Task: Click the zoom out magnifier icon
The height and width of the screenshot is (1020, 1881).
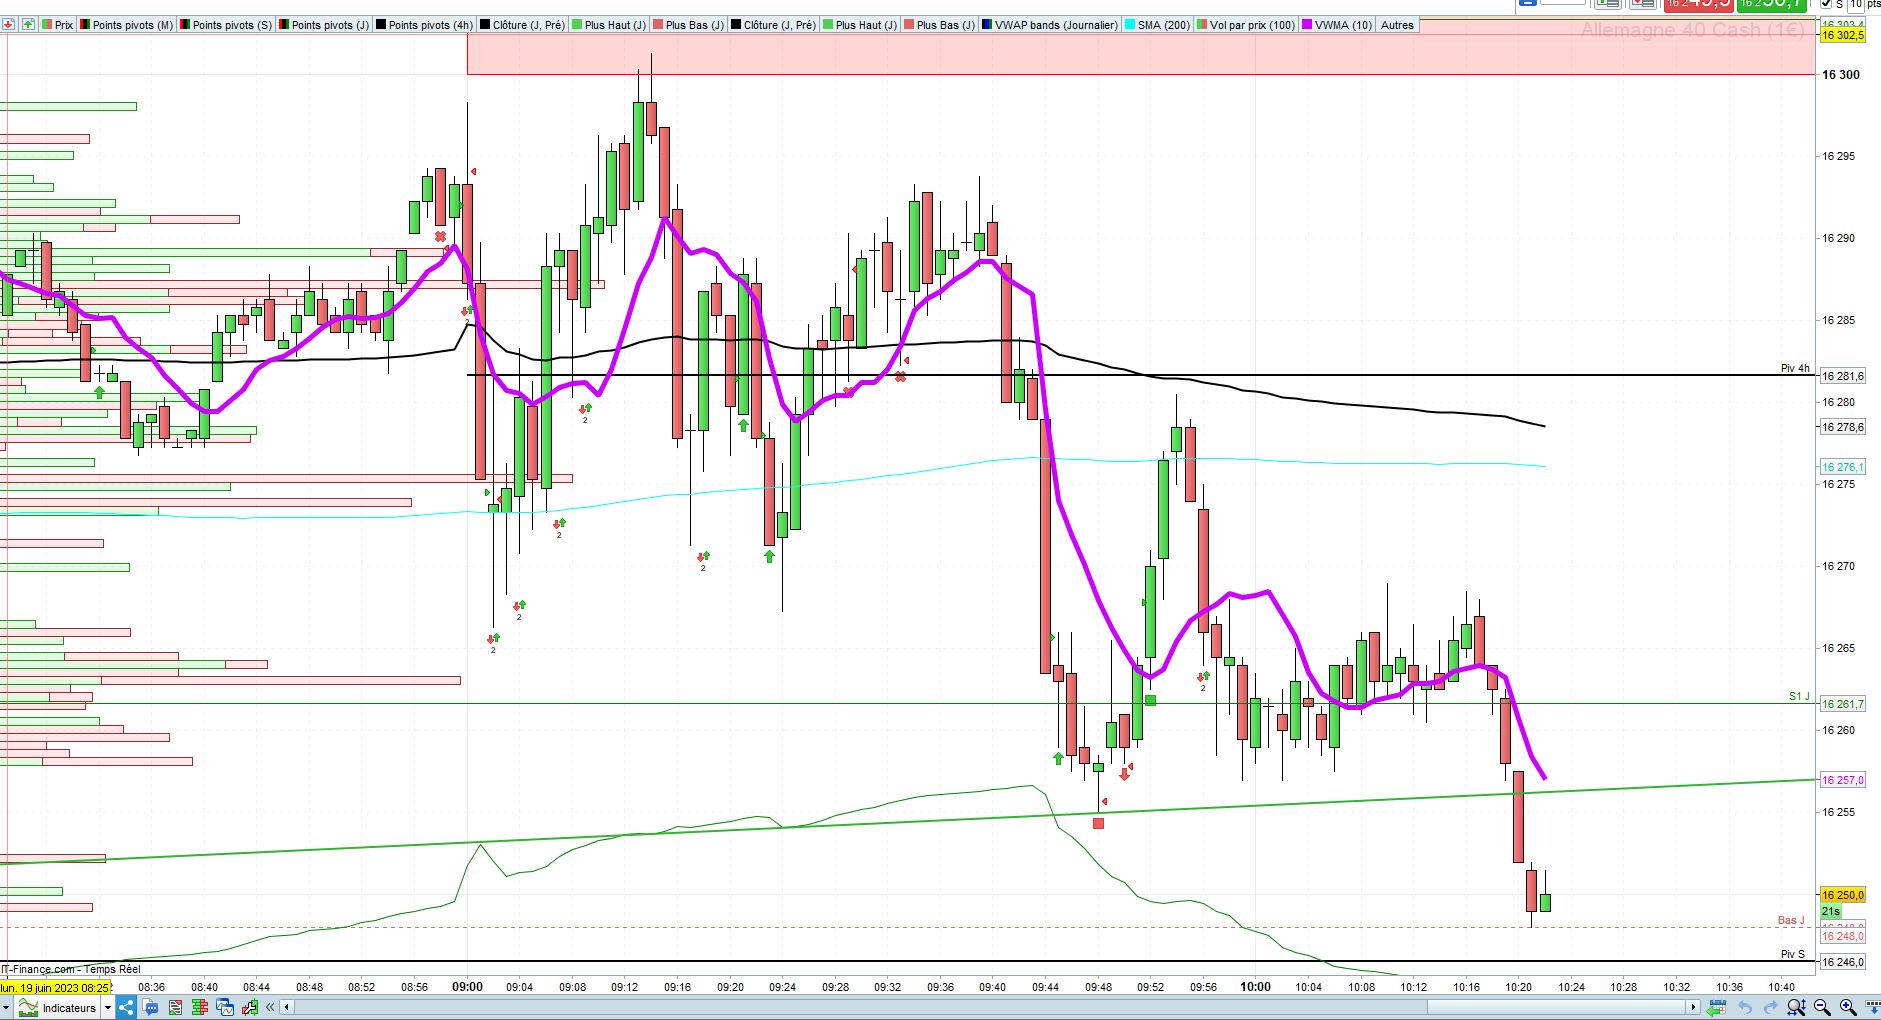Action: 1822,1007
